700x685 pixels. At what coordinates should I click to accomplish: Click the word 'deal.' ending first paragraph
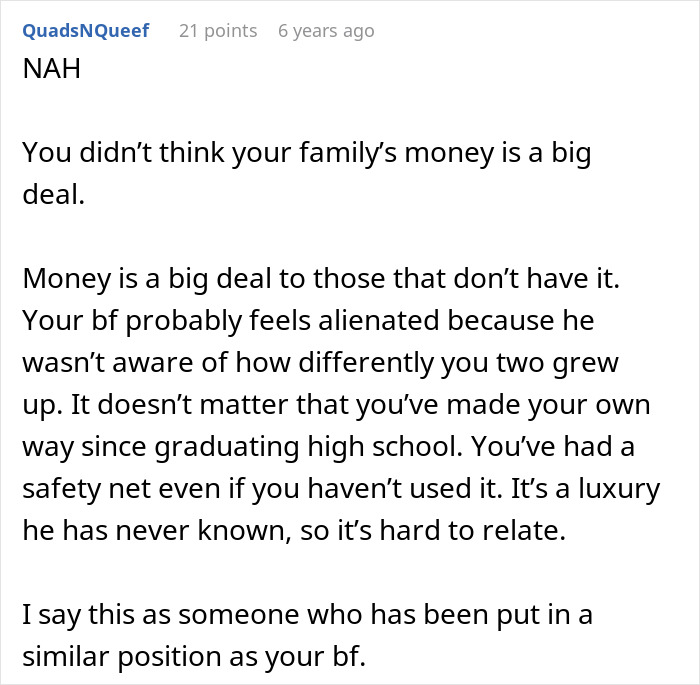(x=53, y=195)
